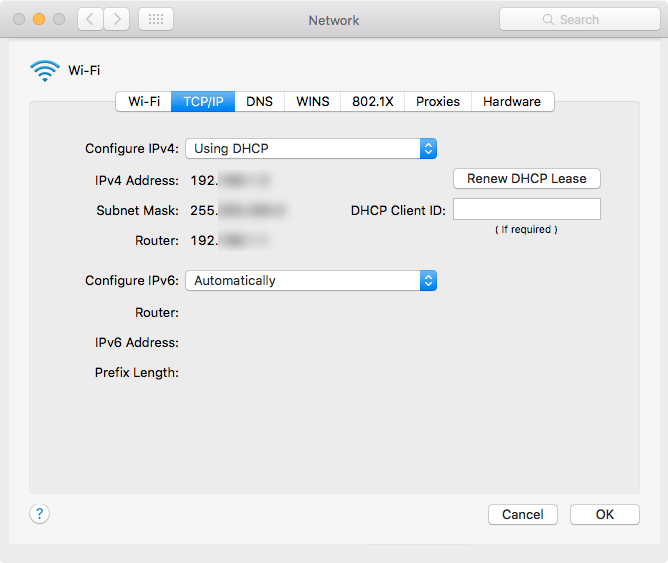Show all preferences grid icon

(x=156, y=19)
